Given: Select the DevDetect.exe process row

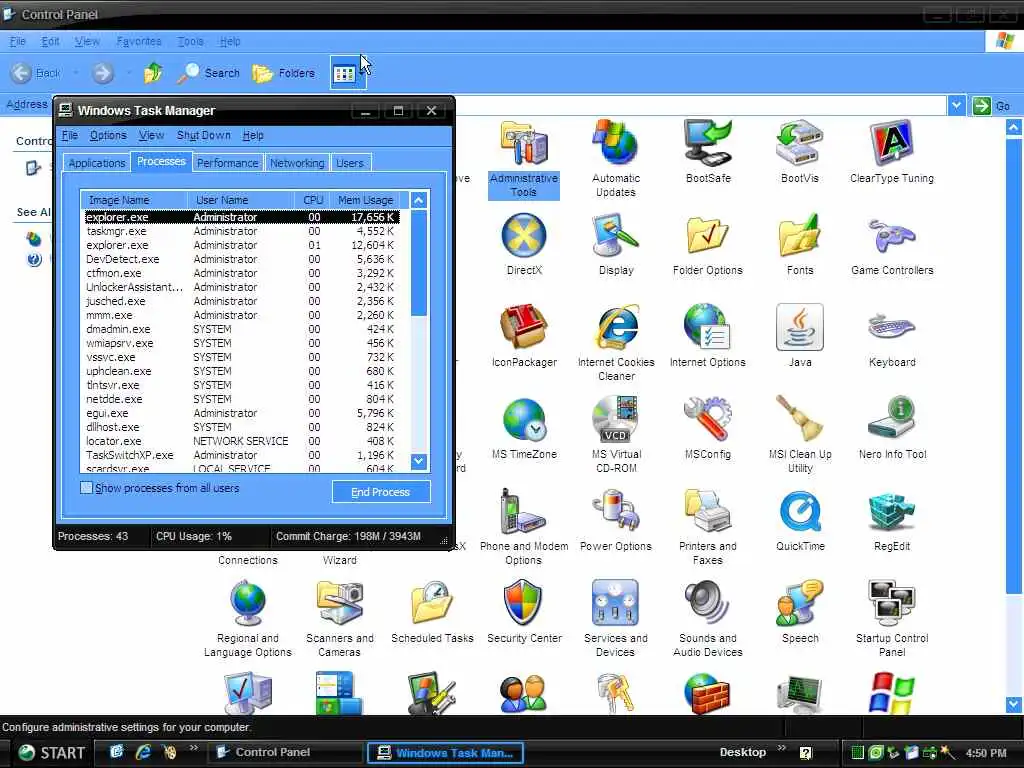Looking at the screenshot, I should [x=241, y=259].
